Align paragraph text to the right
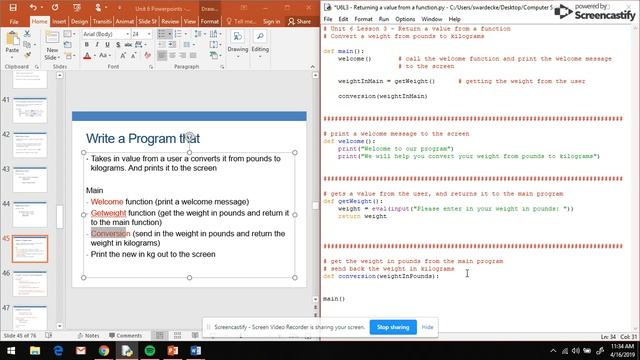The width and height of the screenshot is (640, 360). click(182, 55)
